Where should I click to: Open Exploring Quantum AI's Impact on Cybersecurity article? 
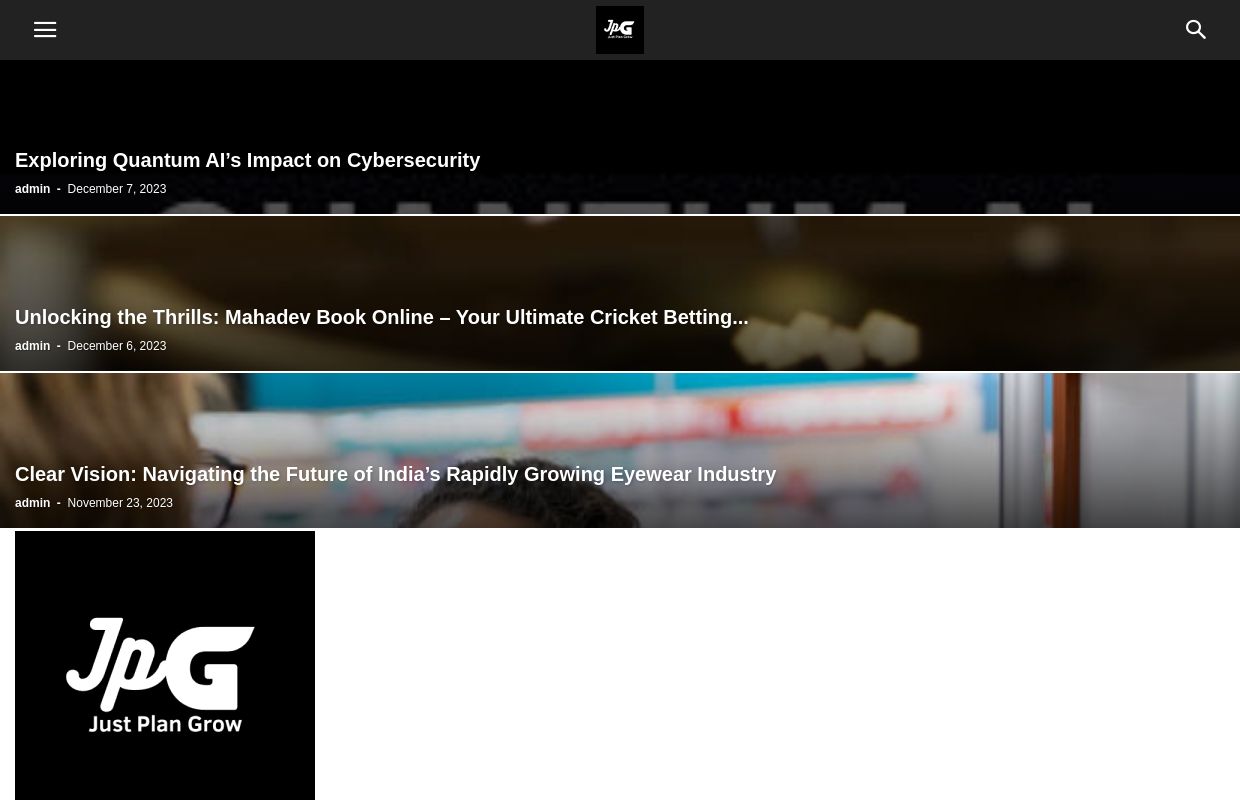247,160
